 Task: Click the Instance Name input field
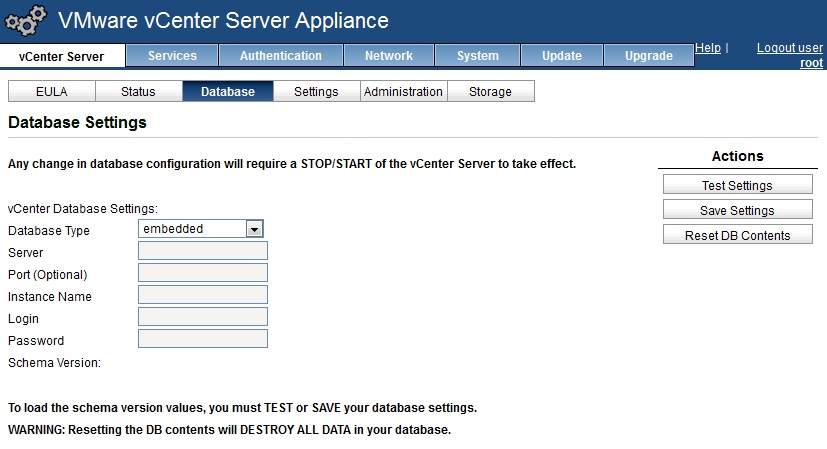(x=203, y=294)
